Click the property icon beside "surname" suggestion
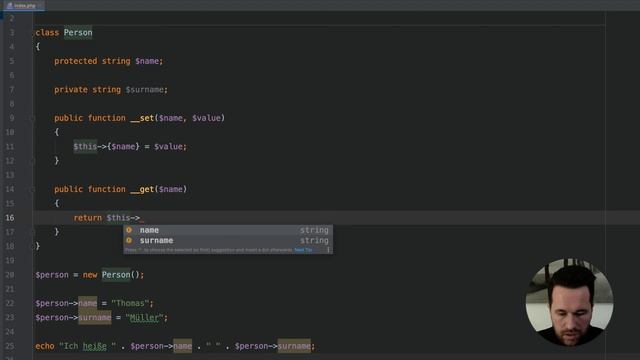Viewport: 640px width, 360px height. pyautogui.click(x=129, y=240)
